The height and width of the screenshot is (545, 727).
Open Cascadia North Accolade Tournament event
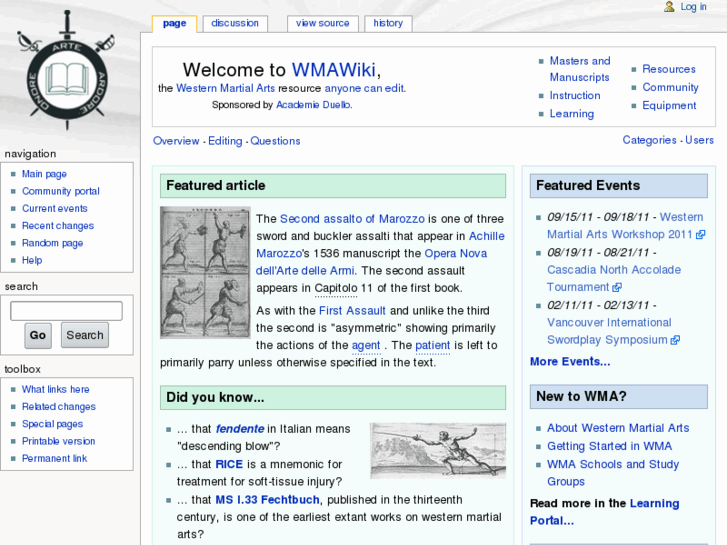coord(614,270)
